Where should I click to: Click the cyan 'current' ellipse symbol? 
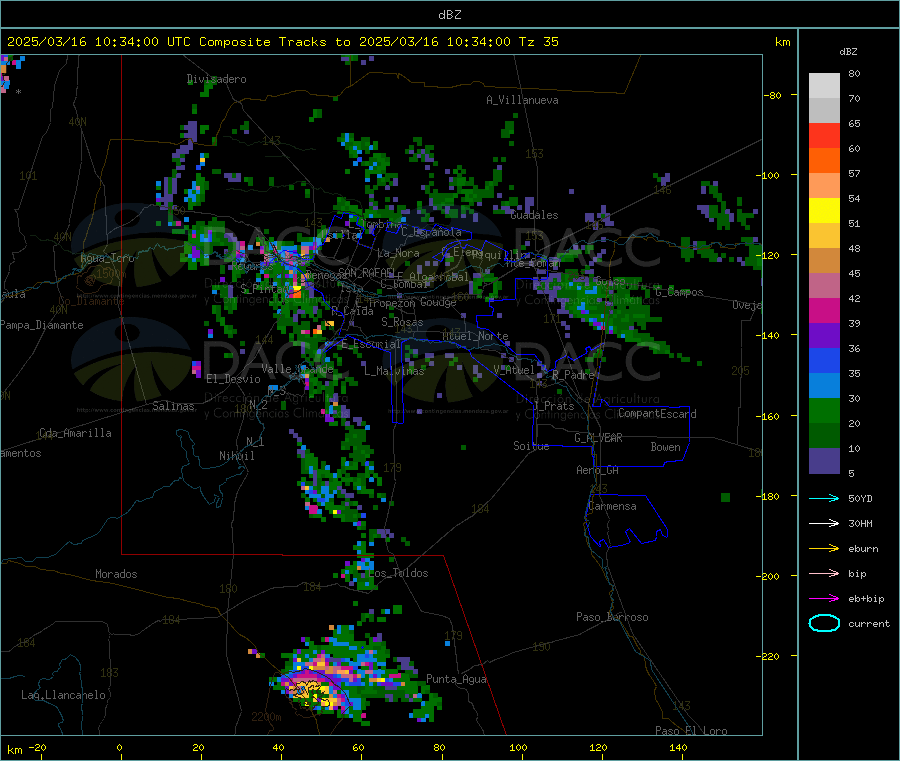[824, 623]
